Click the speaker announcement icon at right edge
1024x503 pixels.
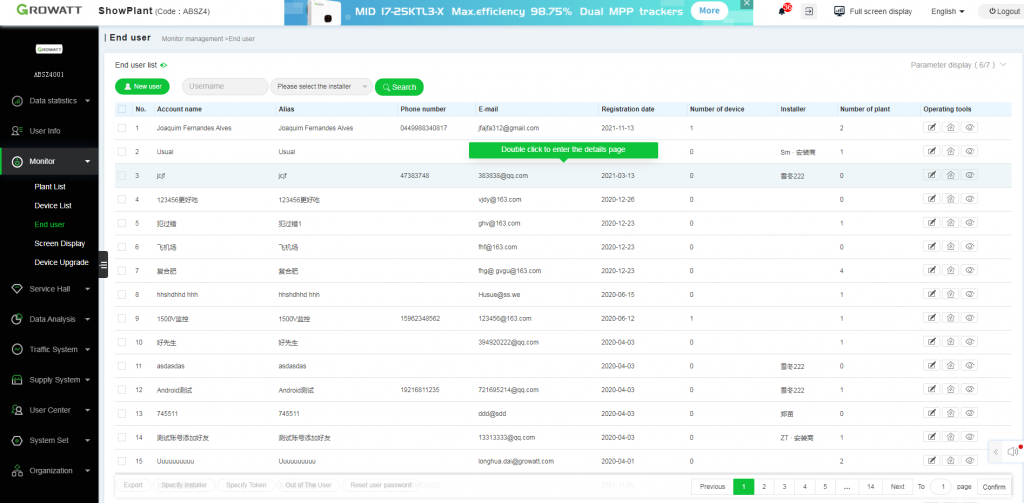pos(1013,451)
